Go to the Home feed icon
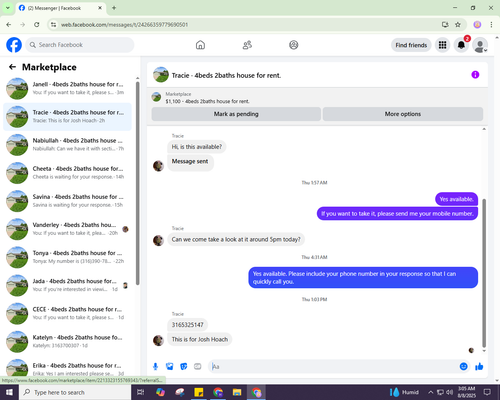Image resolution: width=500 pixels, height=400 pixels. pos(200,45)
